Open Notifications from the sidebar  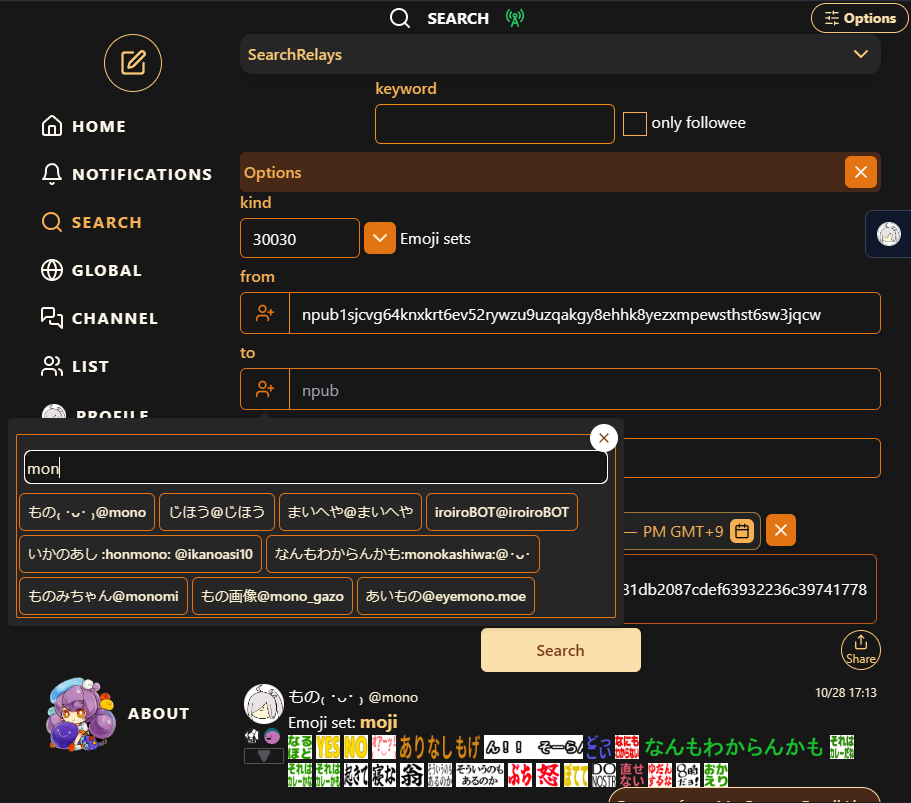point(127,174)
